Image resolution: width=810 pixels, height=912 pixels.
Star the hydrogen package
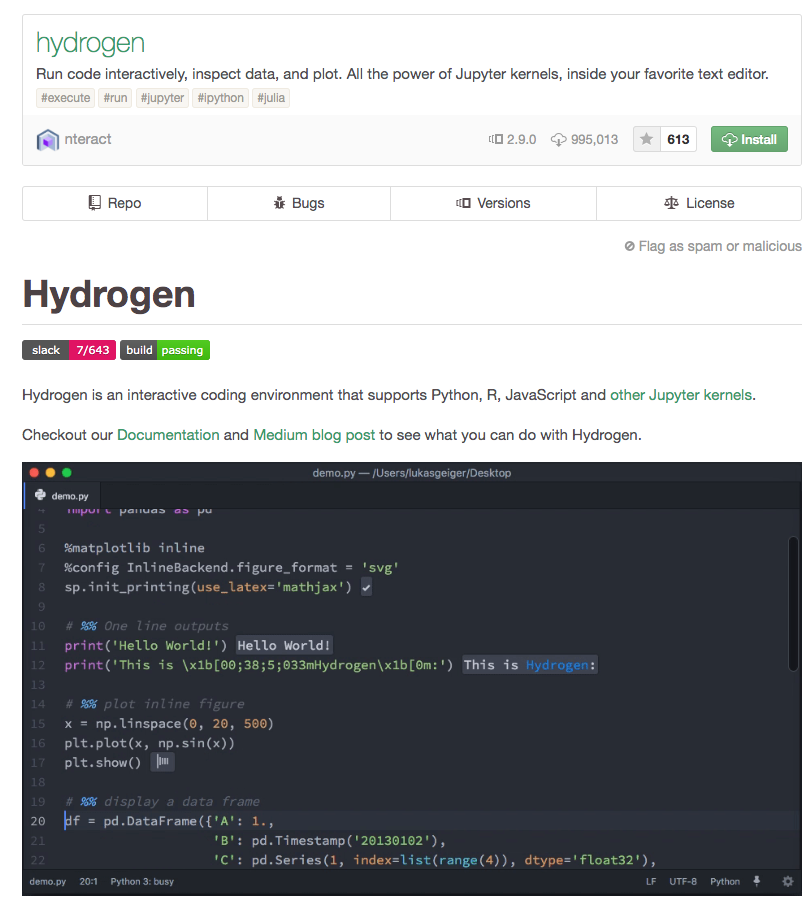[x=646, y=139]
